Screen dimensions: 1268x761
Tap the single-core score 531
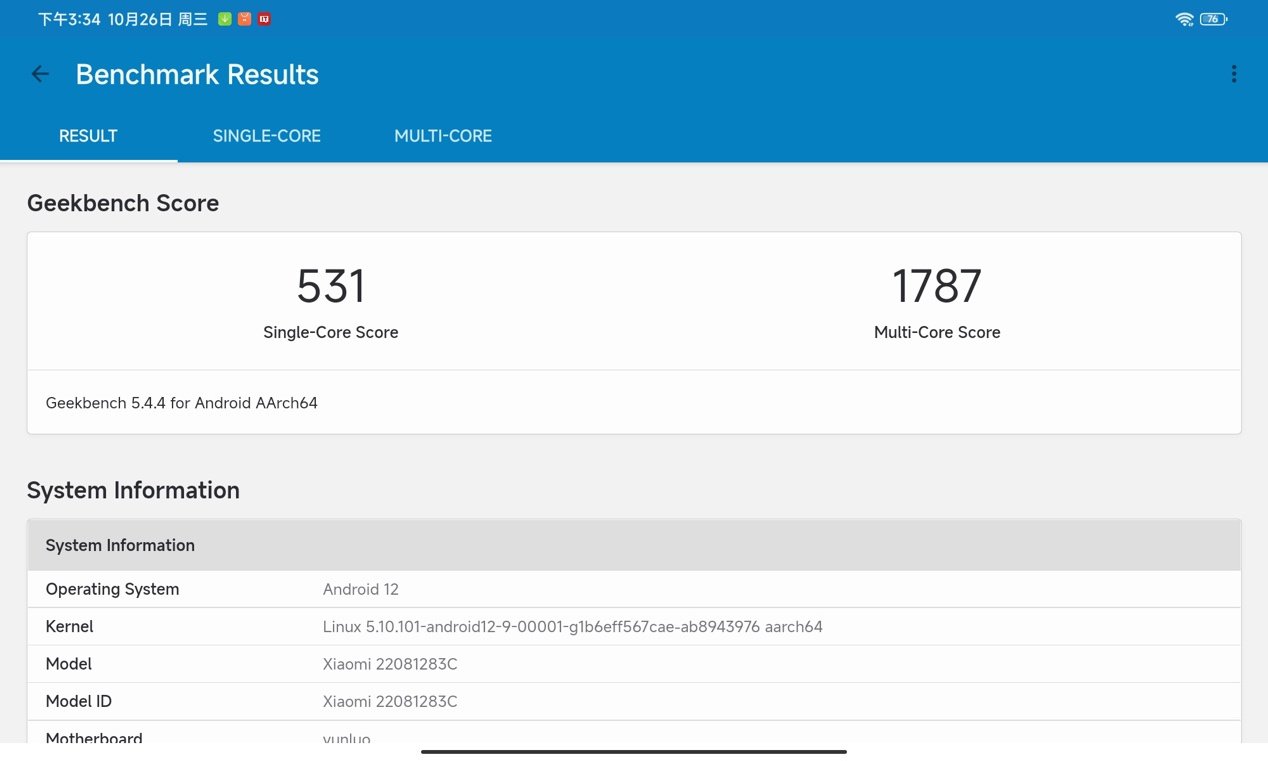pos(331,287)
